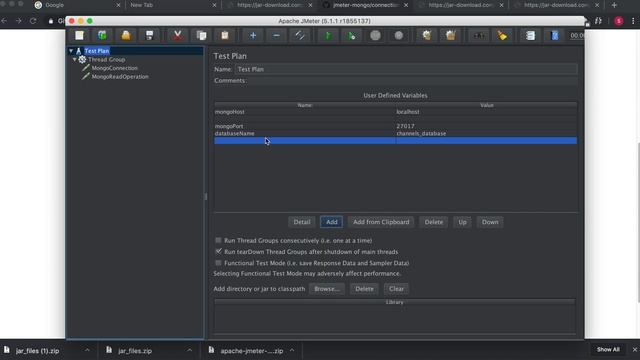640x360 pixels.
Task: Click the MongoConnection sampler pipette icon
Action: [86, 68]
